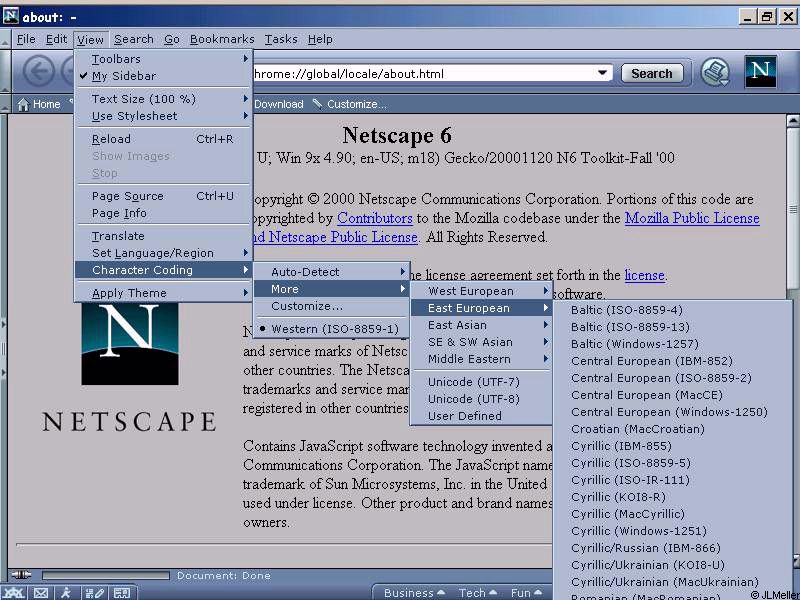
Task: Select Cyrillic (Windows-1251) encoding
Action: tap(673, 531)
